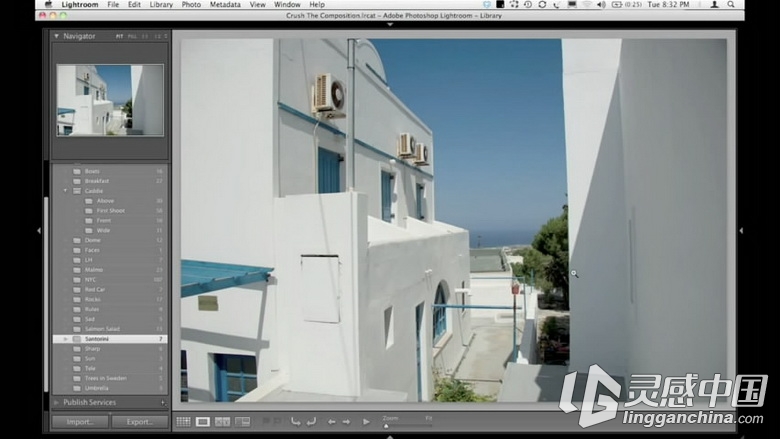
Task: Open Spotlight search in menu bar
Action: tap(731, 4)
